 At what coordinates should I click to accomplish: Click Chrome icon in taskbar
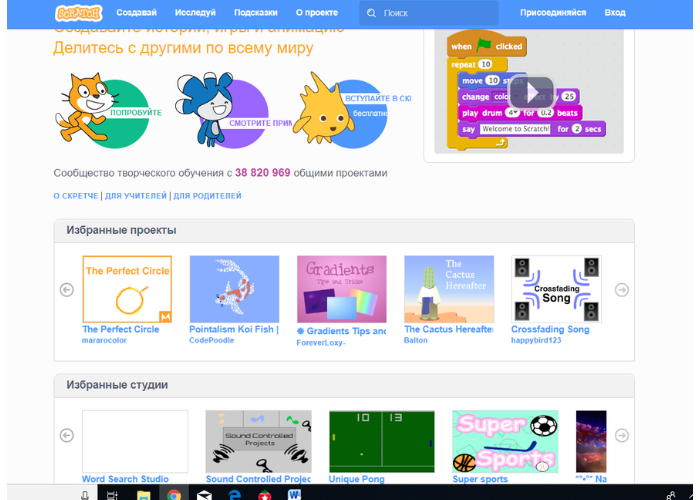[x=174, y=495]
